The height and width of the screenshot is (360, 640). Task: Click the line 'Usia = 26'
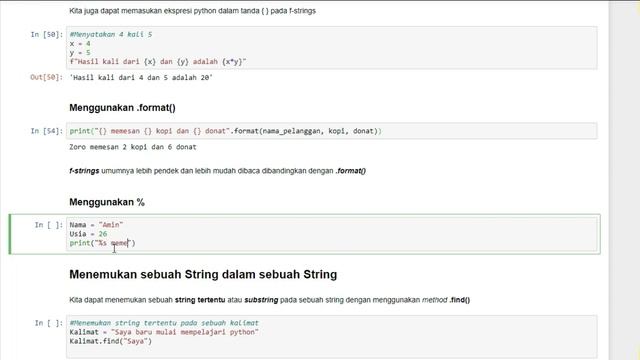(88, 234)
